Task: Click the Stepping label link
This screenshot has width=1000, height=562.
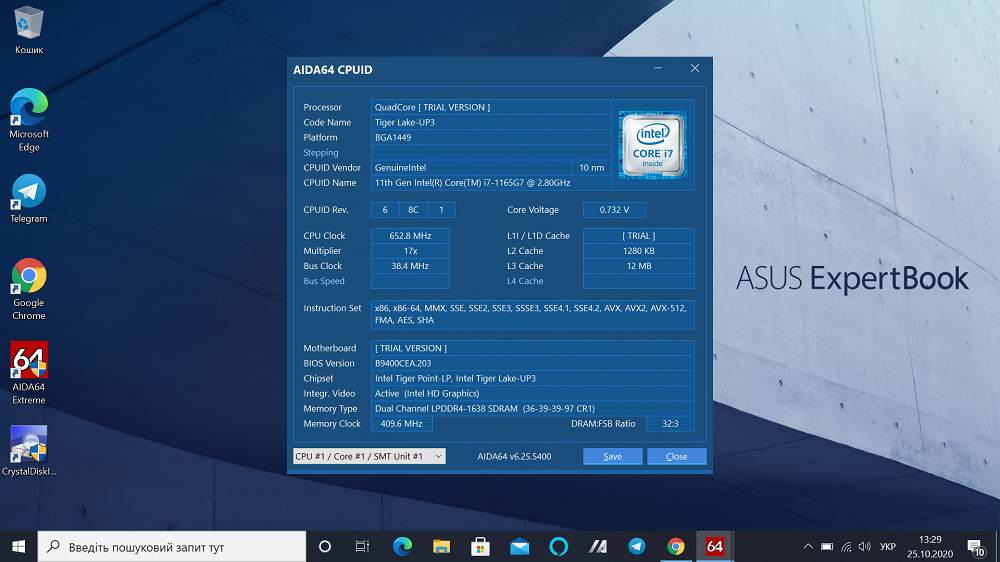Action: [x=321, y=152]
